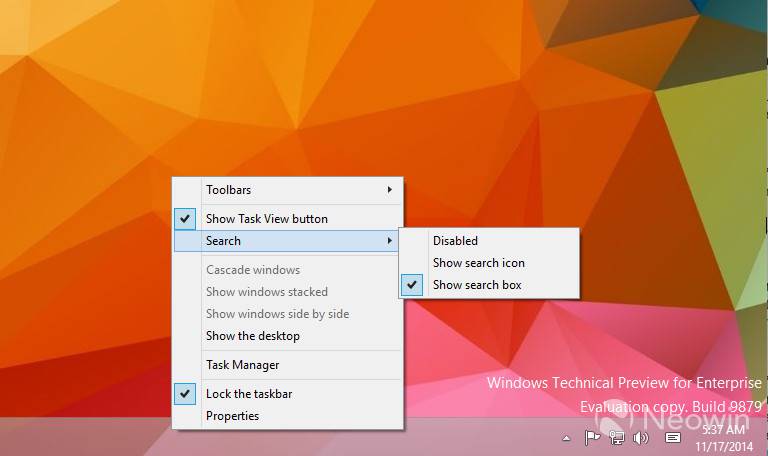Viewport: 768px width, 456px height.
Task: Choose Disabled in the Search submenu
Action: click(489, 240)
